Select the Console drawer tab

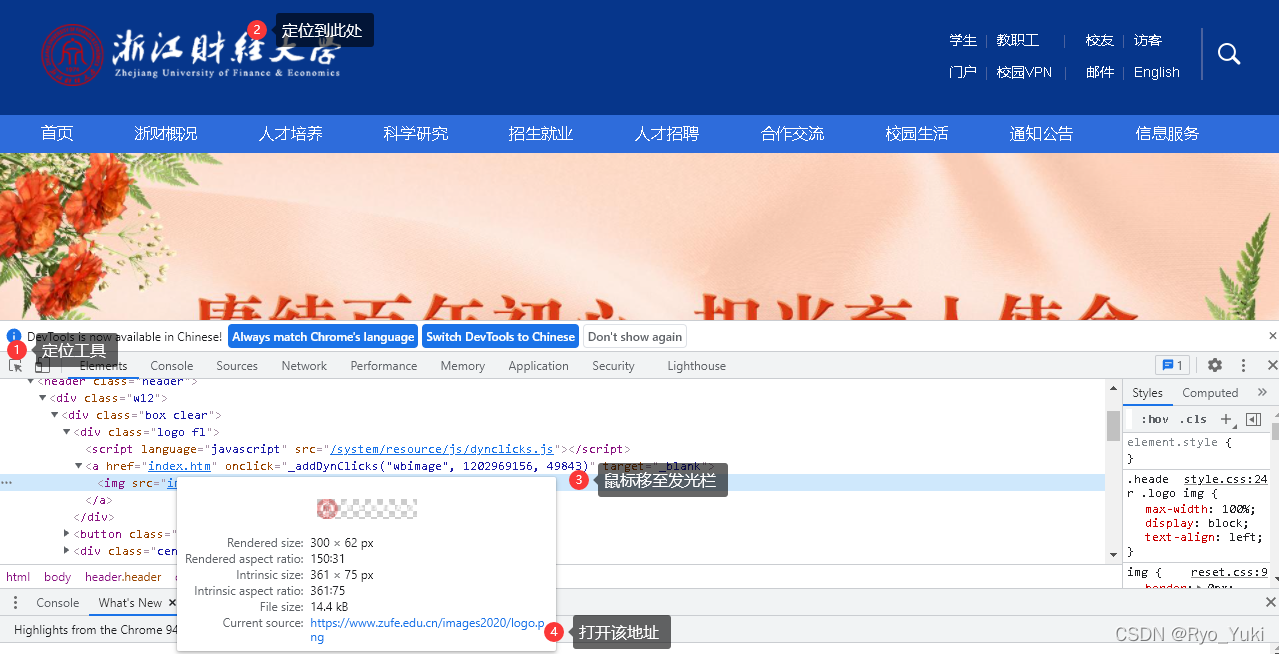[x=58, y=603]
